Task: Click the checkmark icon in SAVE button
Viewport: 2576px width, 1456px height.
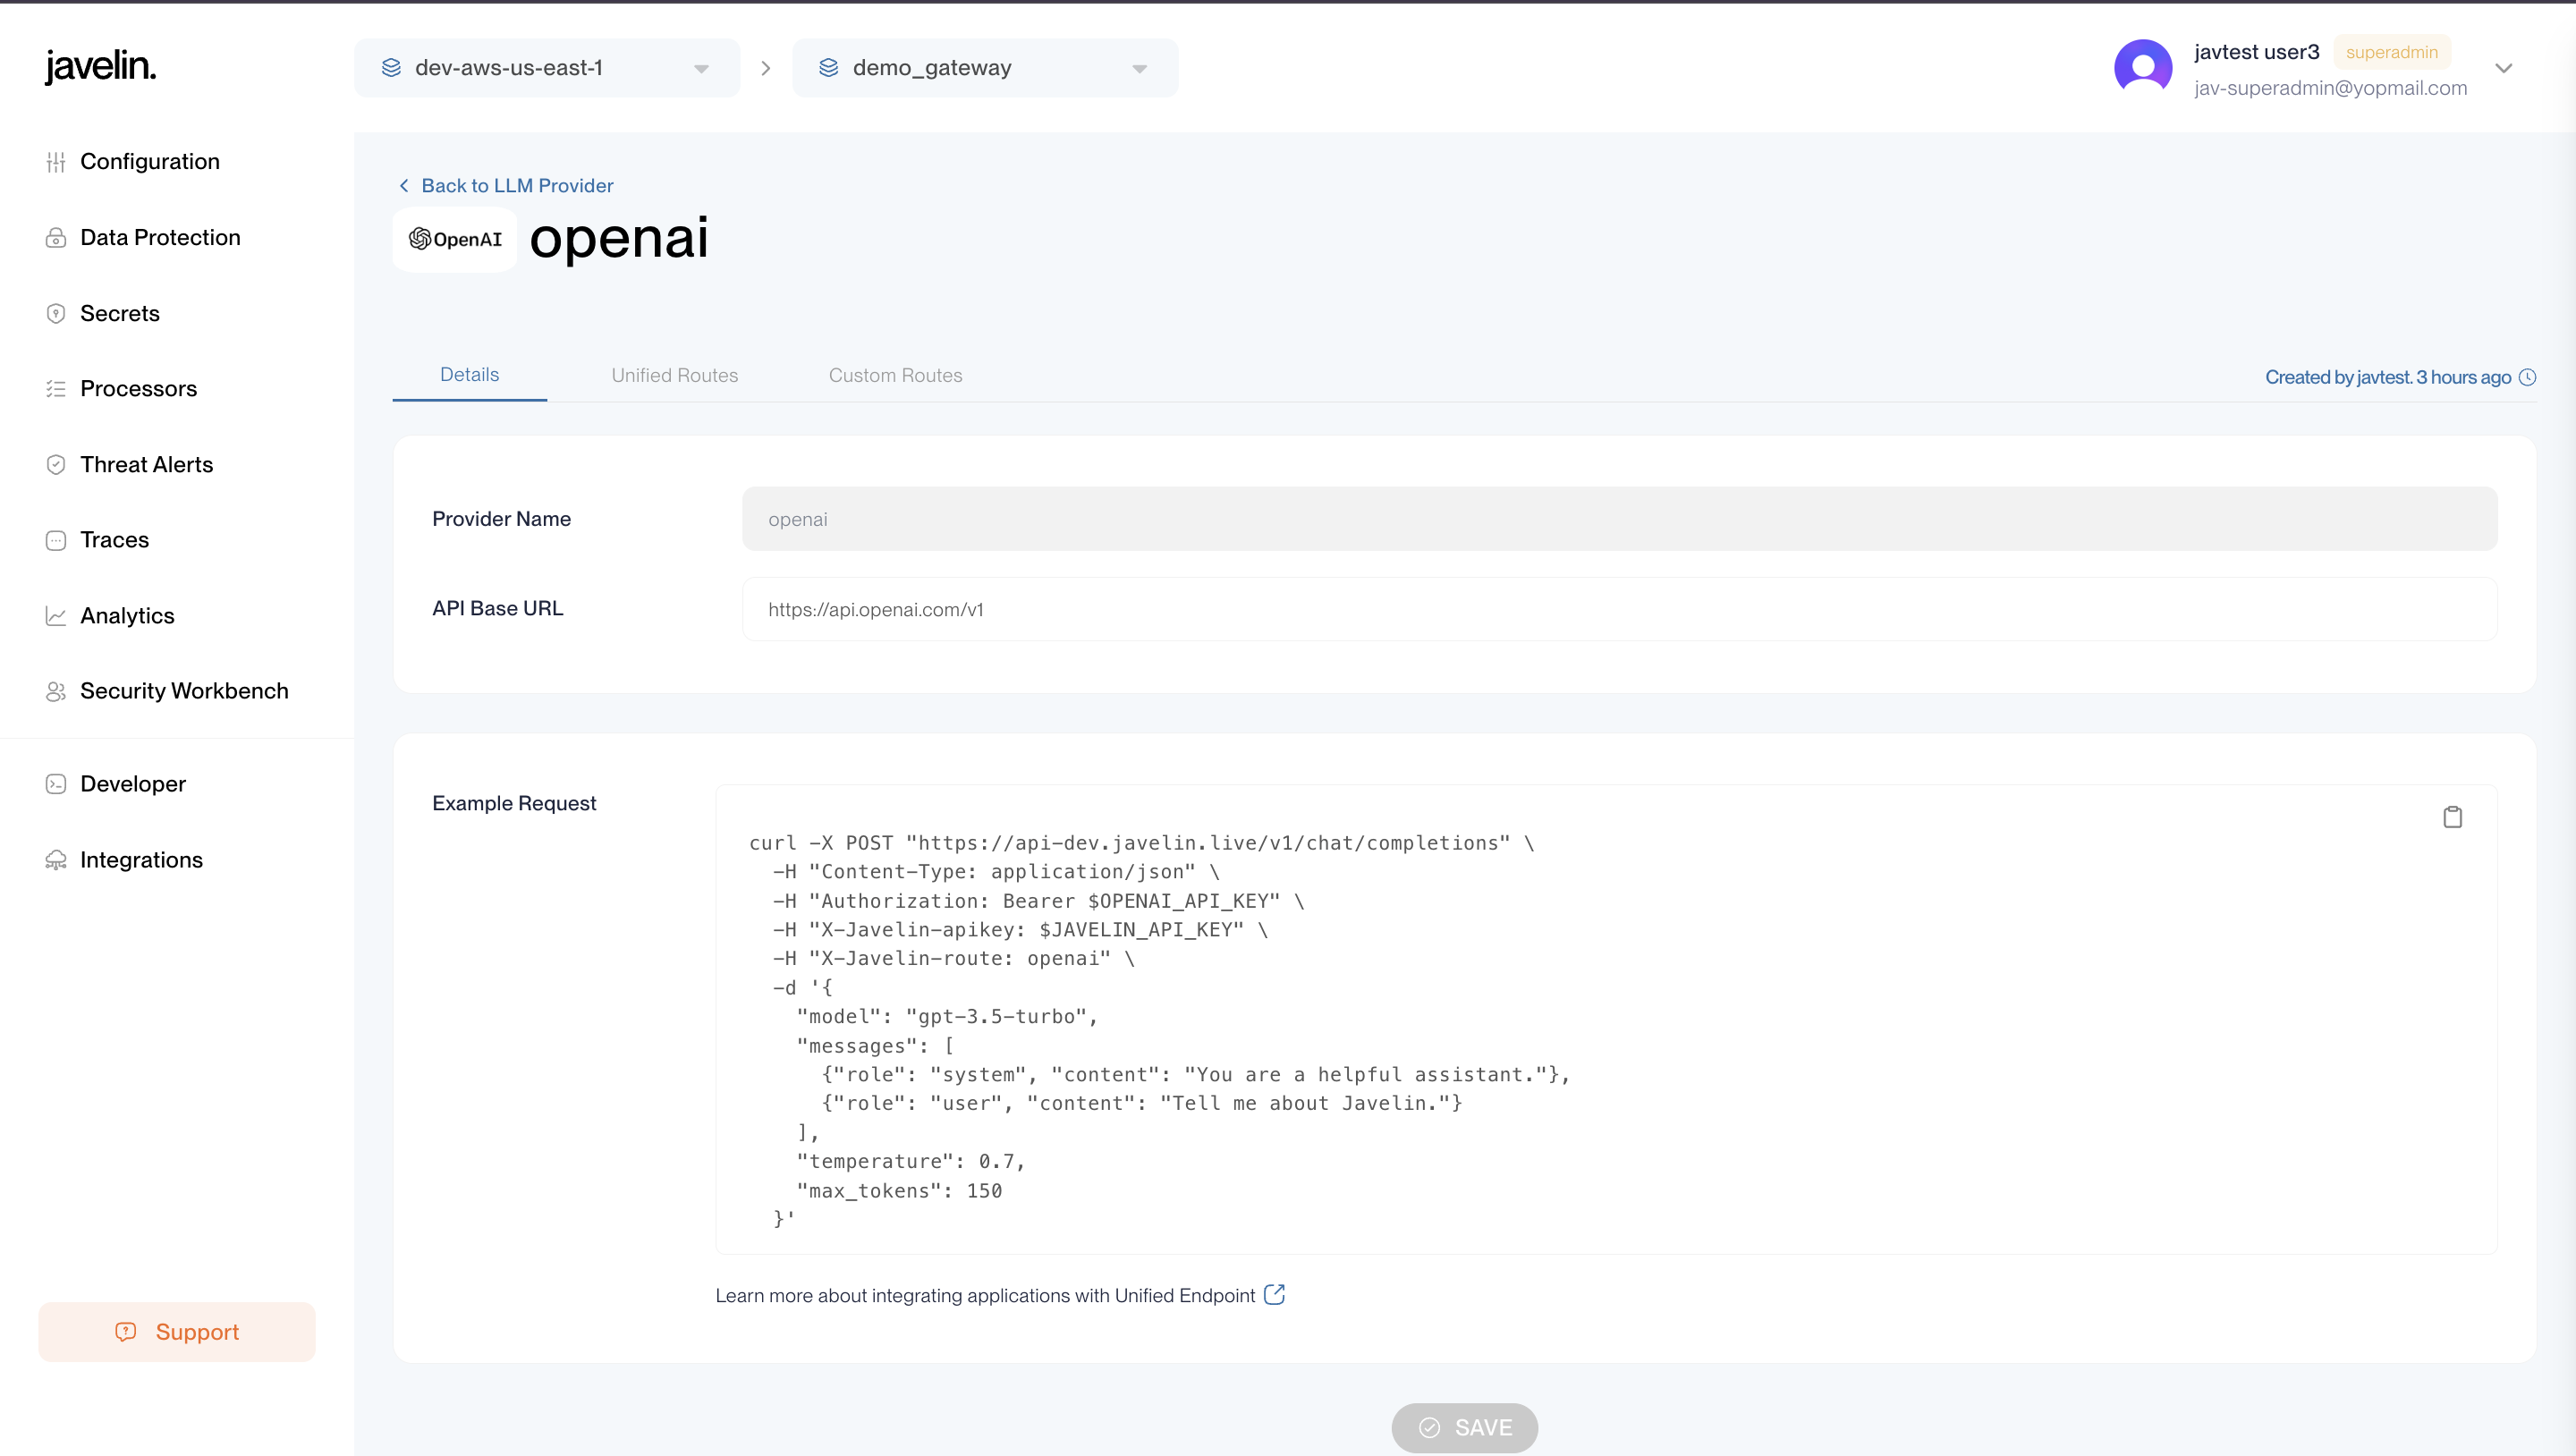Action: [x=1430, y=1427]
